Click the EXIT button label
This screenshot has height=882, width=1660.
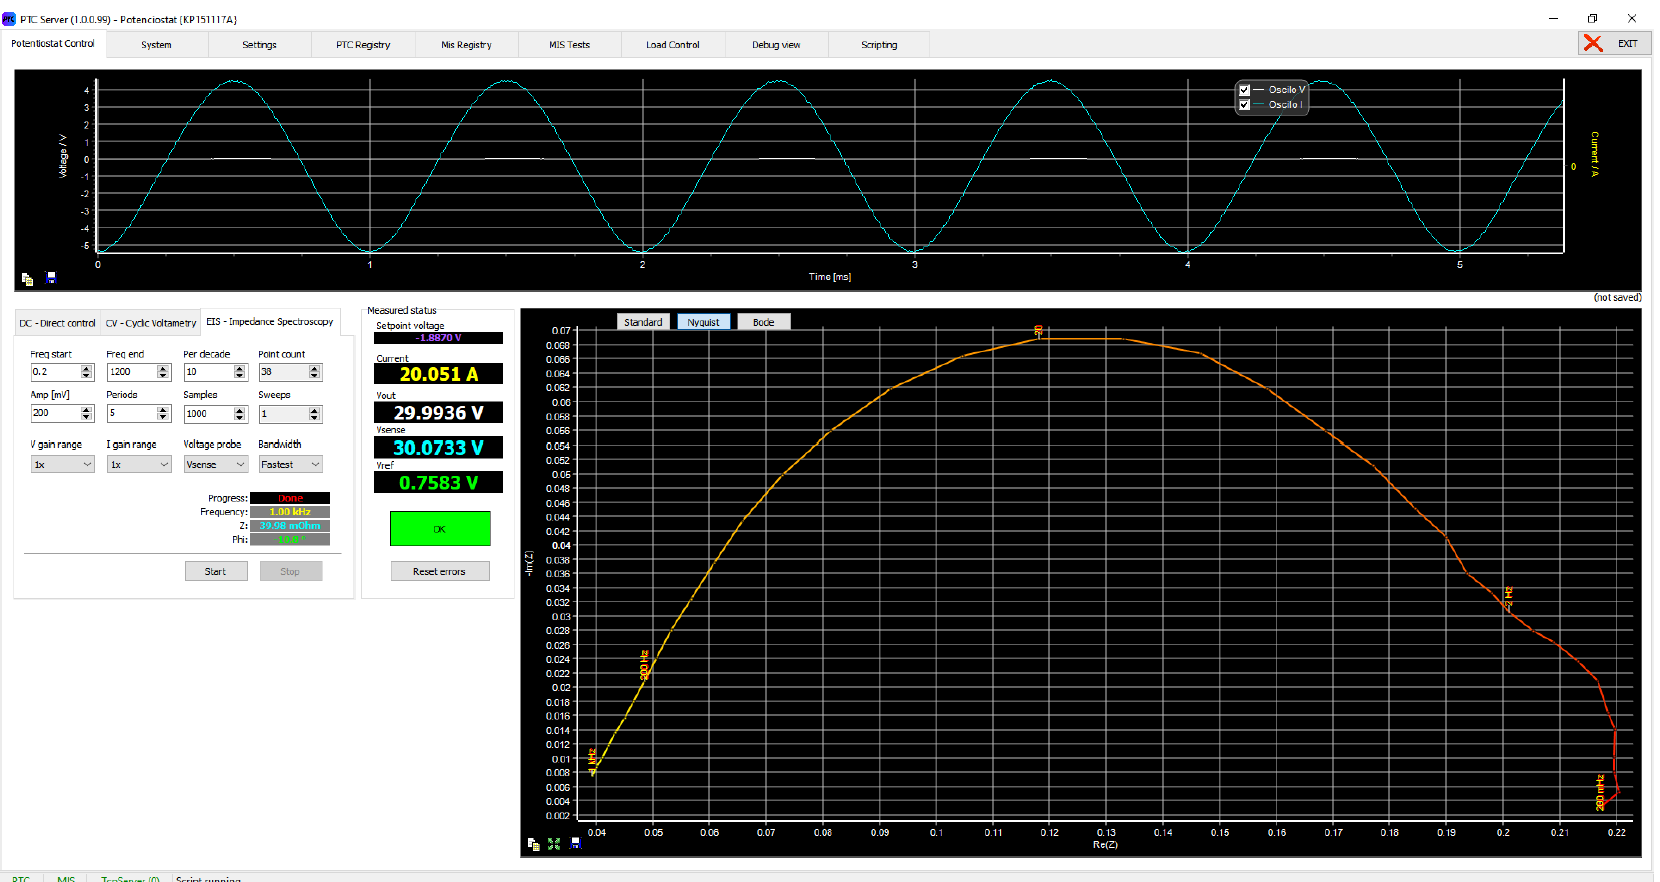1628,43
